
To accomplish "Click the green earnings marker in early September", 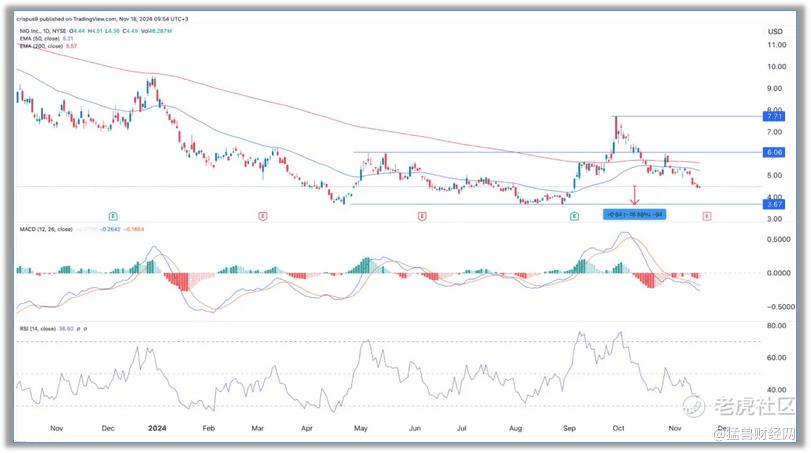I will [x=574, y=216].
